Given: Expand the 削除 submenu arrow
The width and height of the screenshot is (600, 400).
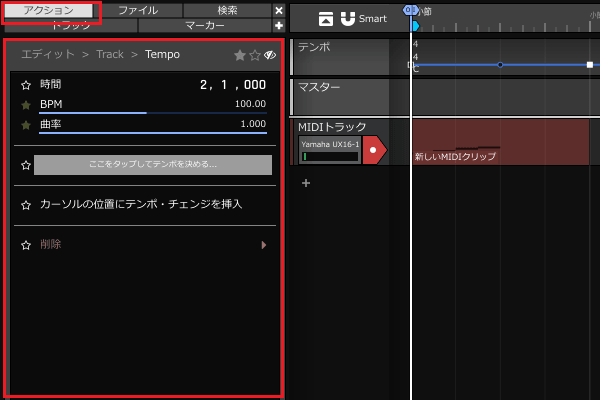Looking at the screenshot, I should [264, 244].
